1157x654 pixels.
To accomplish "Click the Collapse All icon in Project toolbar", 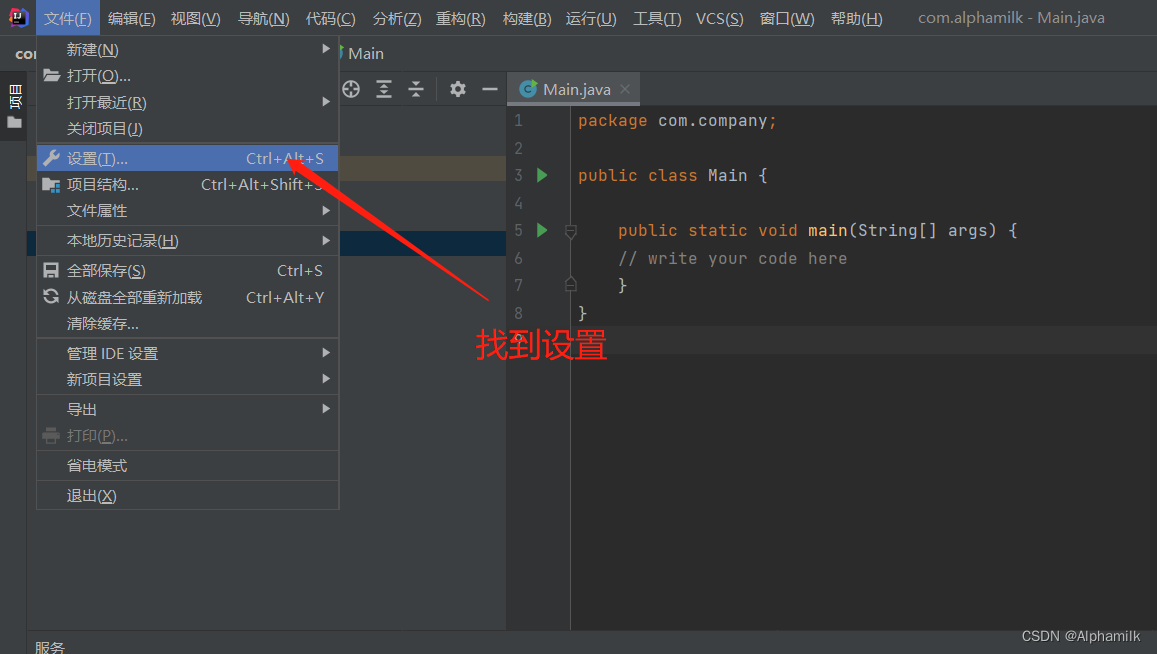I will tap(415, 89).
